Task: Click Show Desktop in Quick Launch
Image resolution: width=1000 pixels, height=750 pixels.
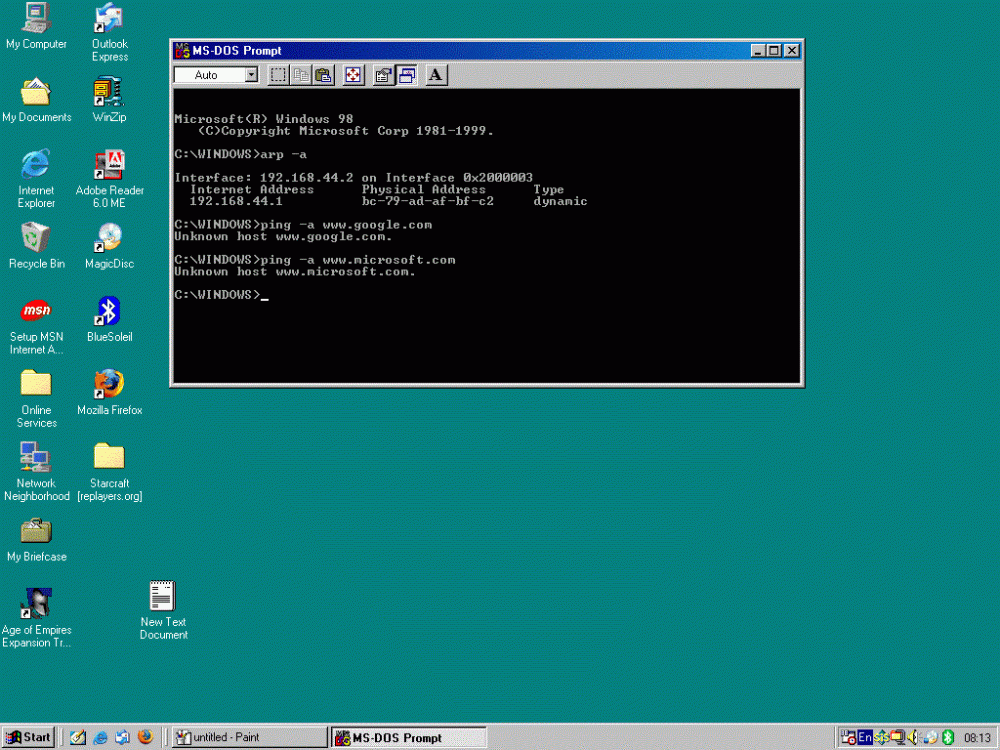Action: [78, 737]
